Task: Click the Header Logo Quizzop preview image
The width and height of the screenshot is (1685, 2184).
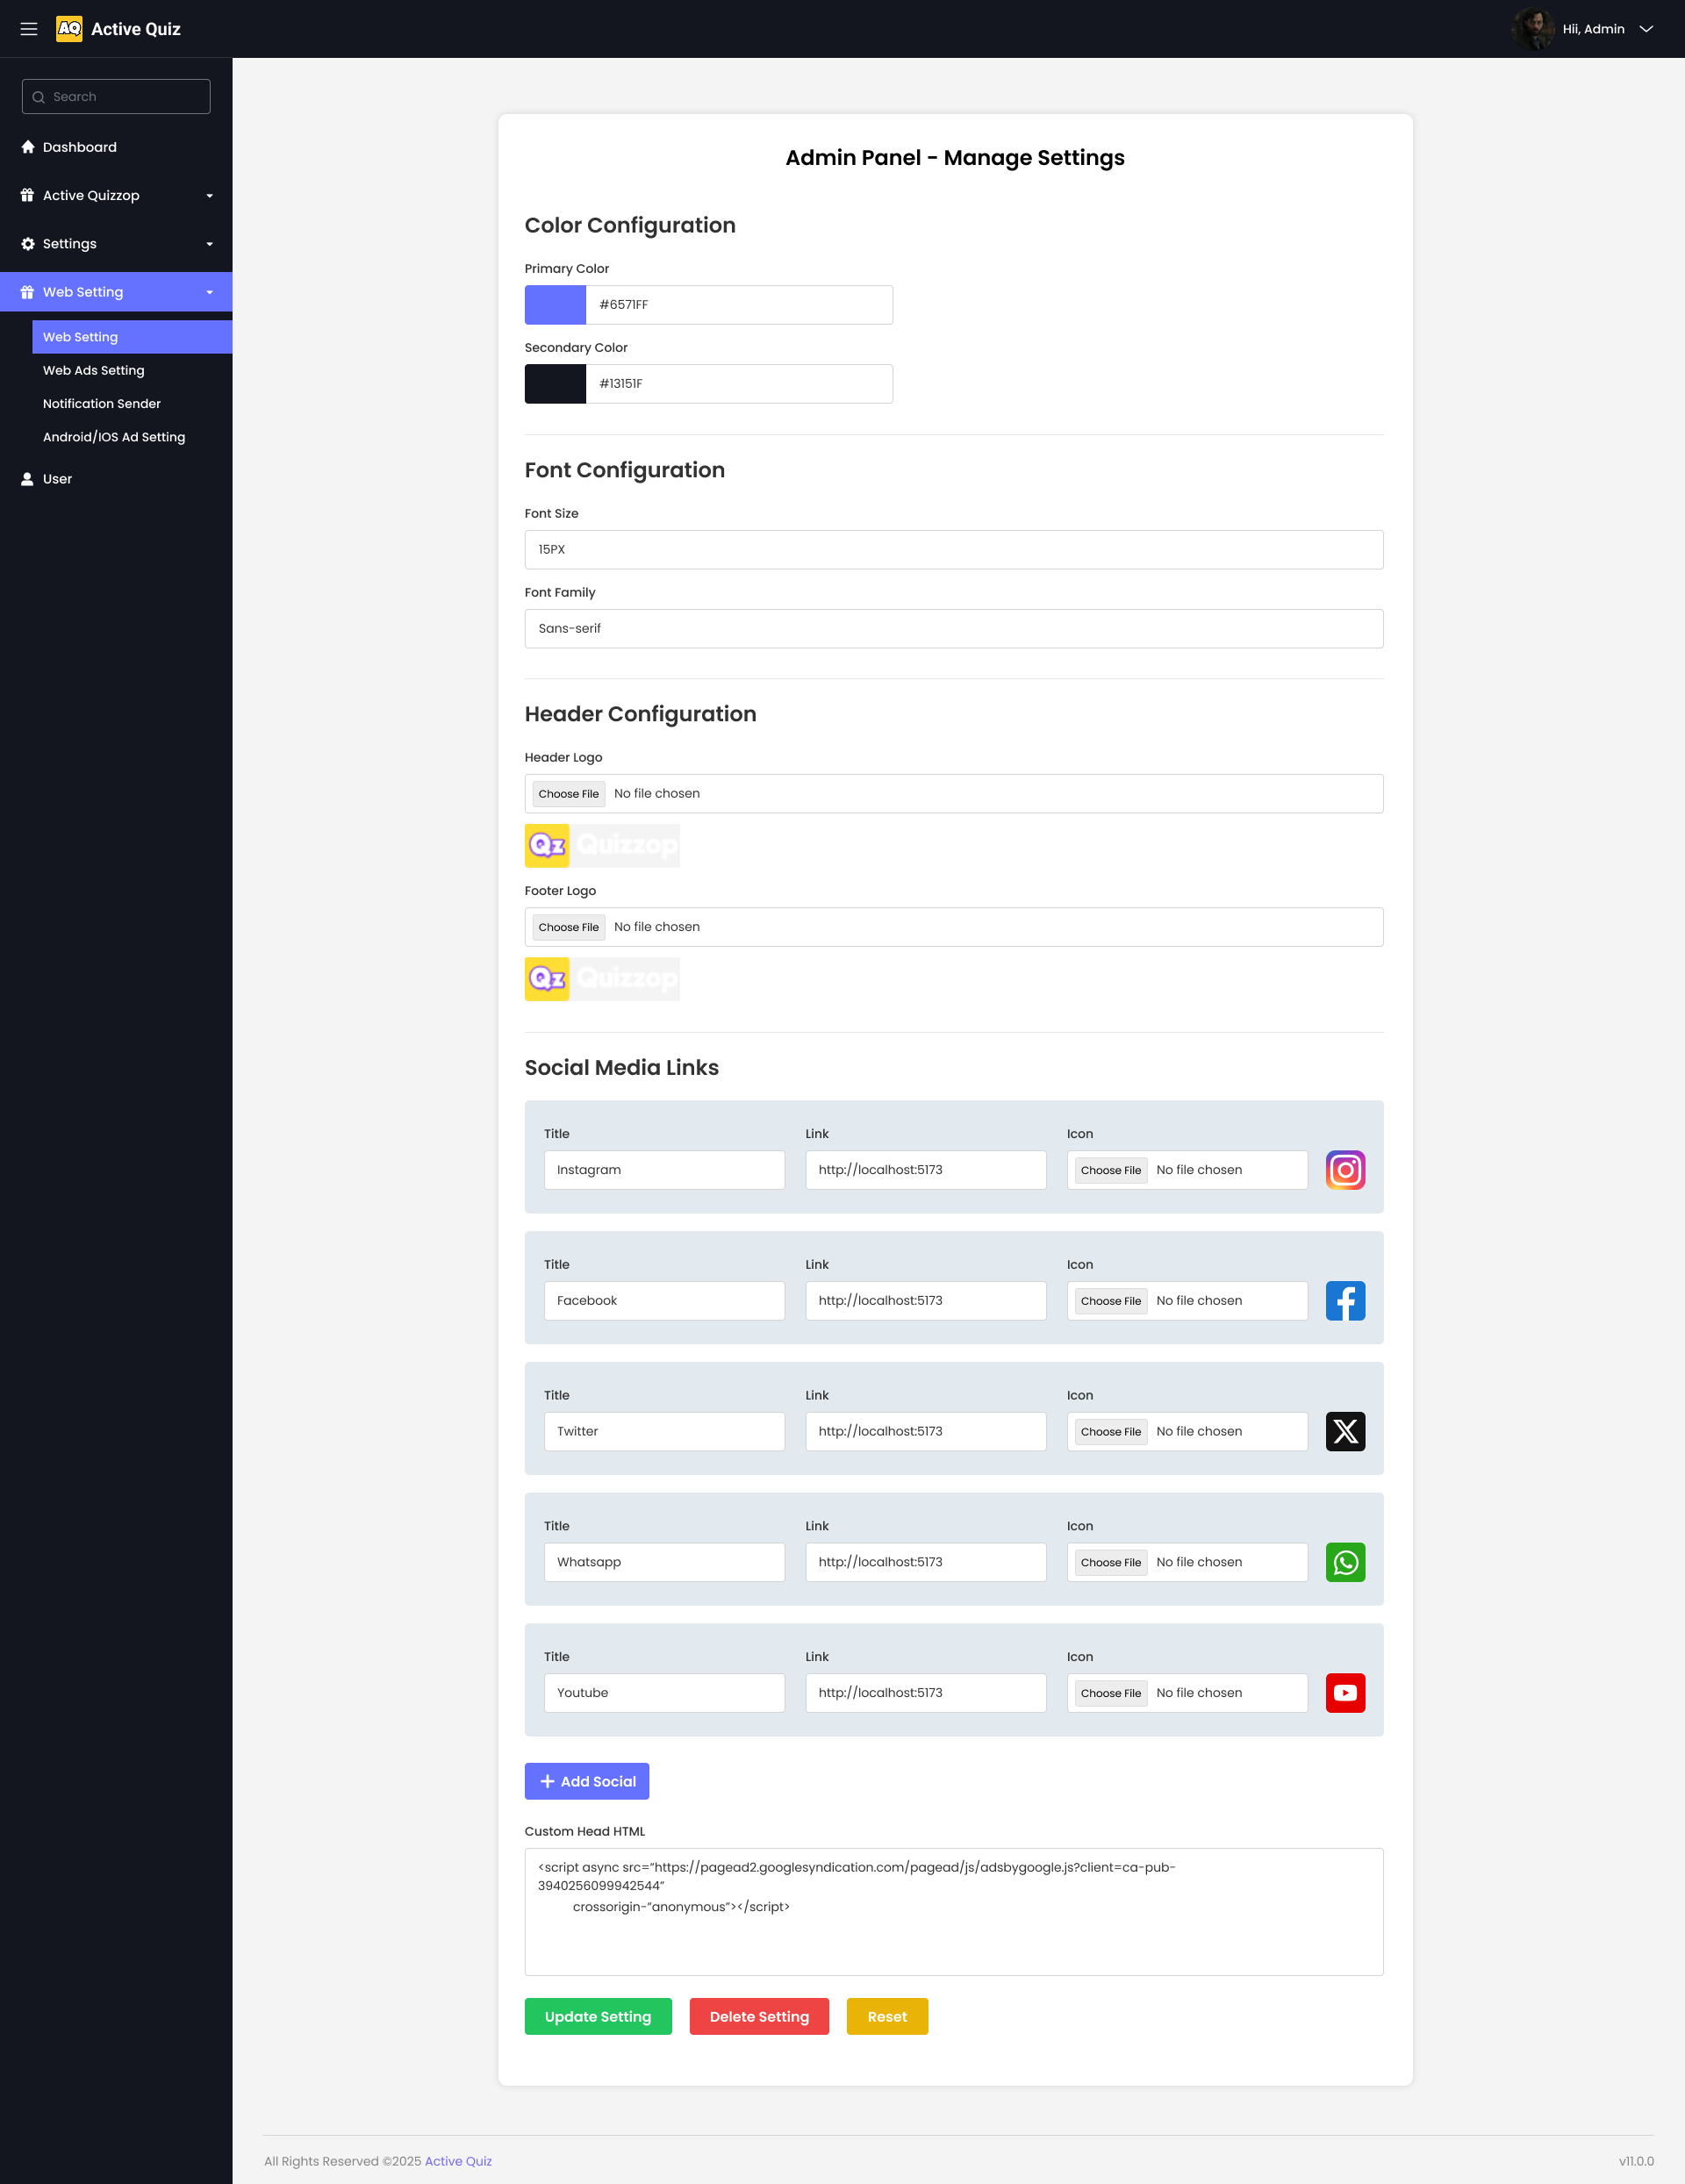Action: click(602, 845)
